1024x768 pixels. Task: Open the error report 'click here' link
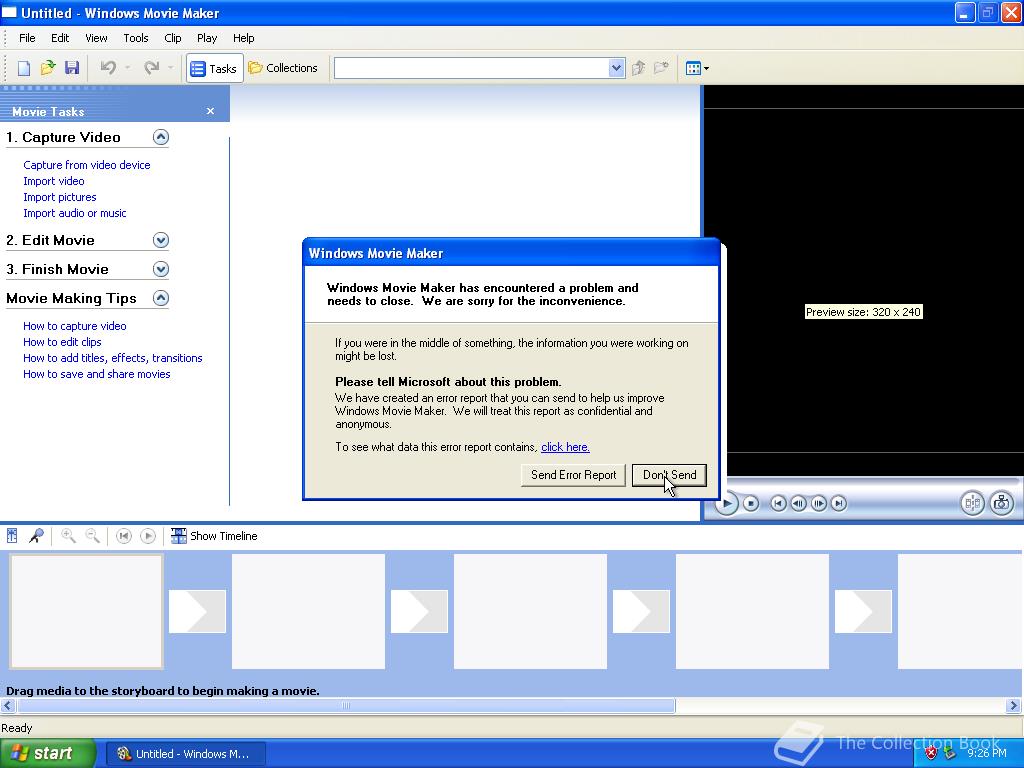coord(566,447)
